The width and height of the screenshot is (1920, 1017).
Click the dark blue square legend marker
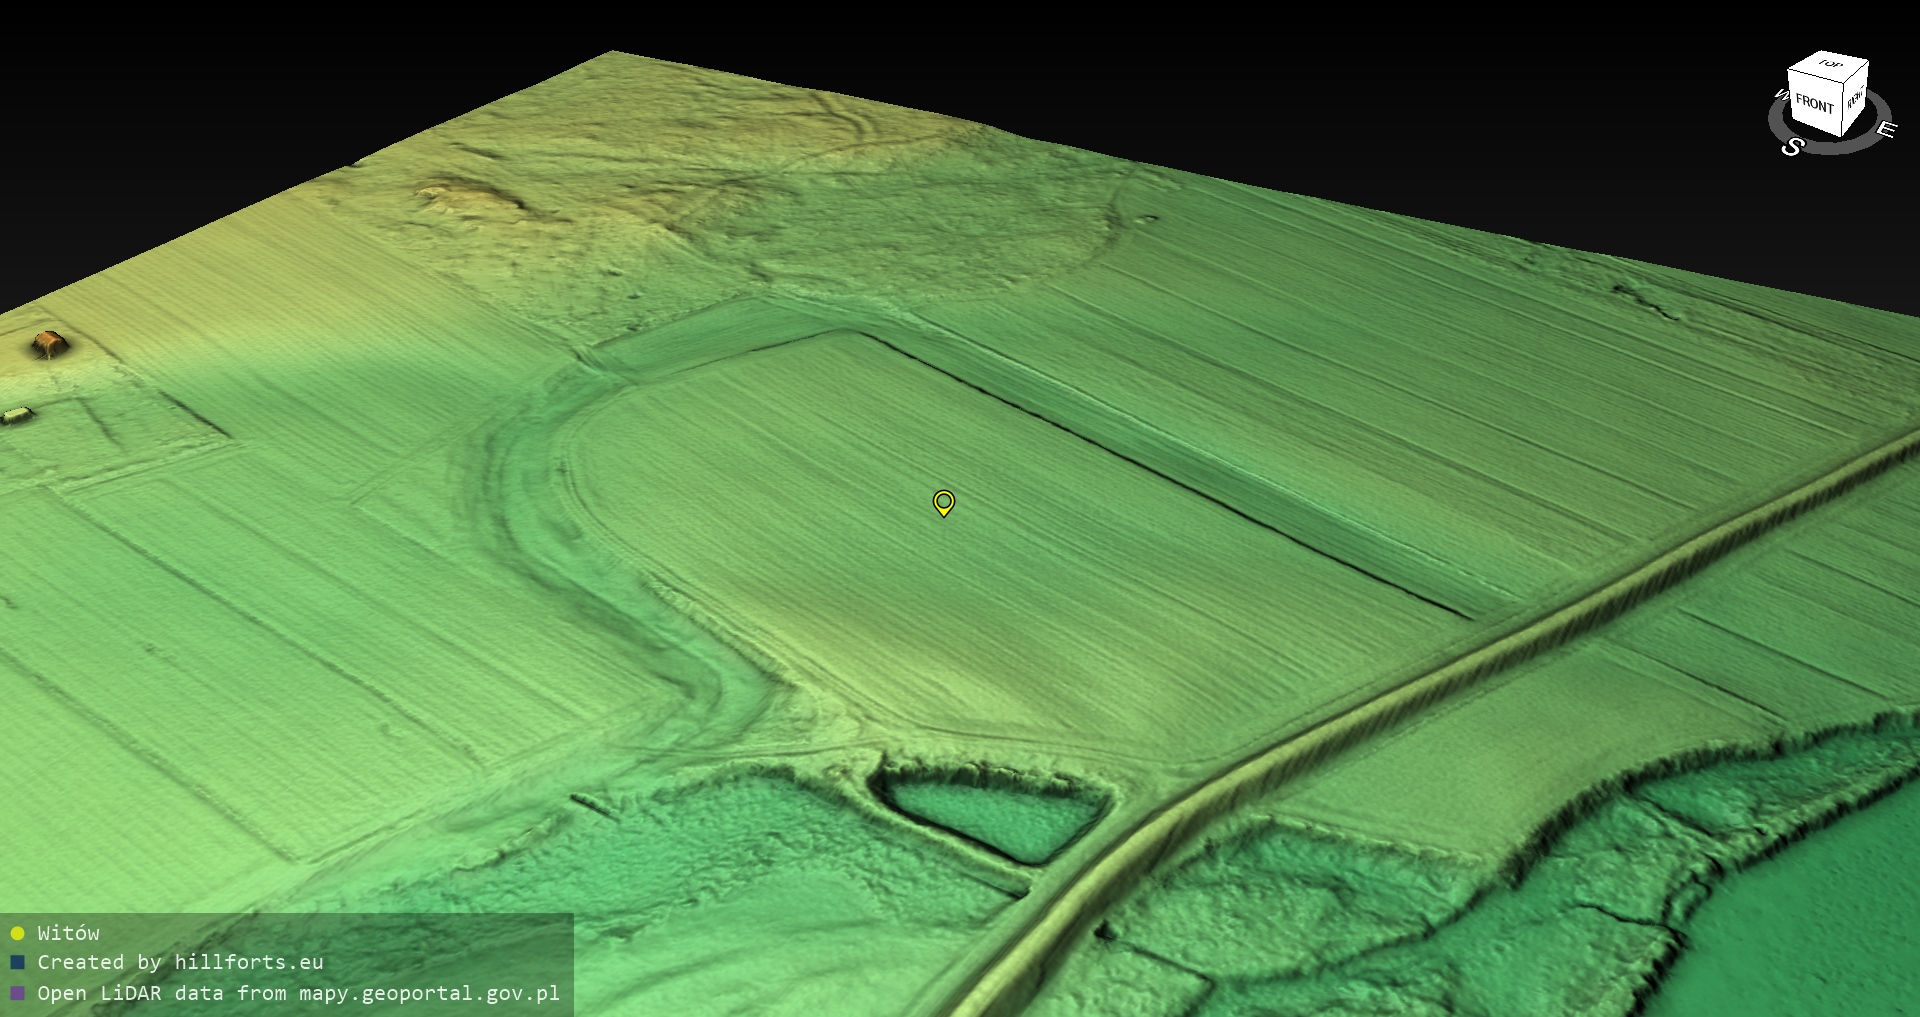pos(17,963)
